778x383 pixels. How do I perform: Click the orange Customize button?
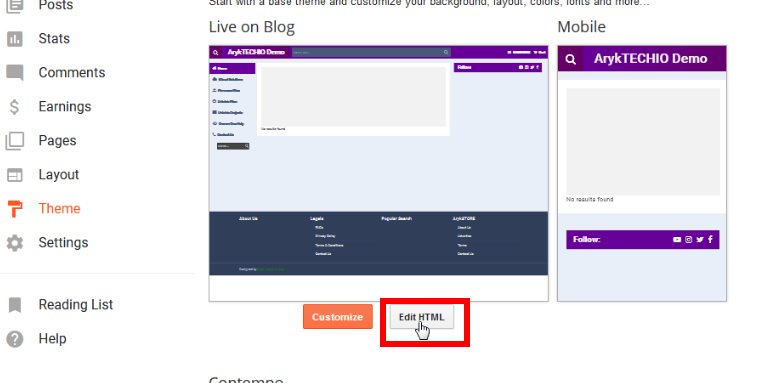point(338,317)
